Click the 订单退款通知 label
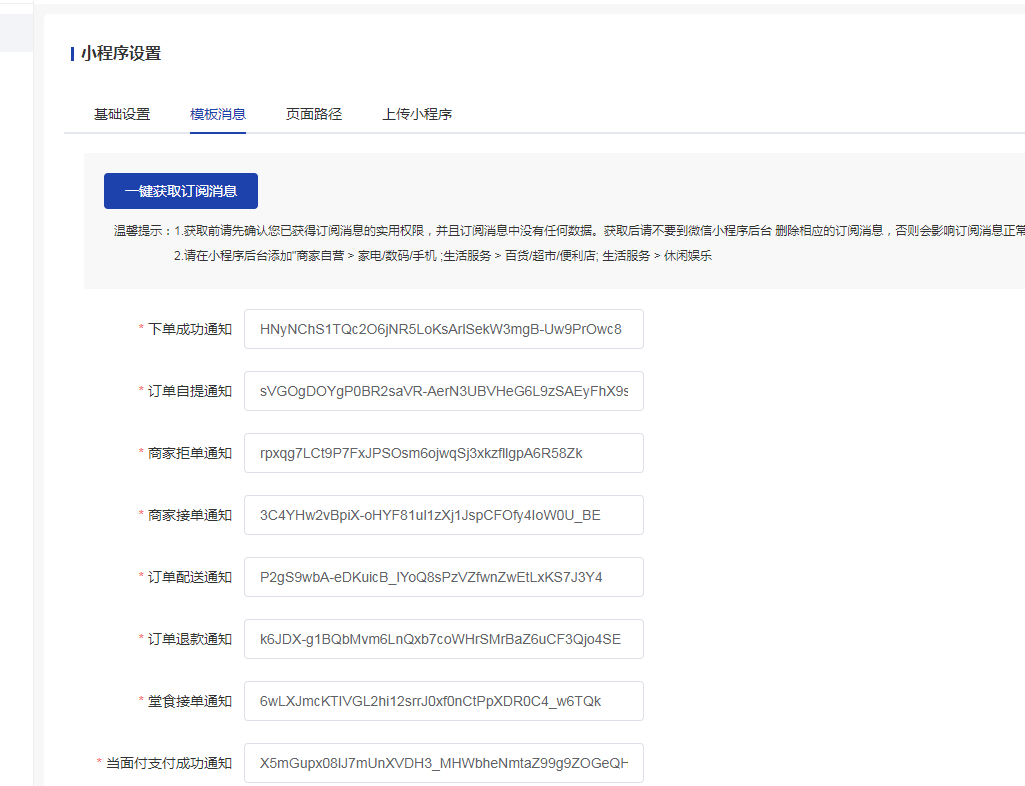 (190, 639)
